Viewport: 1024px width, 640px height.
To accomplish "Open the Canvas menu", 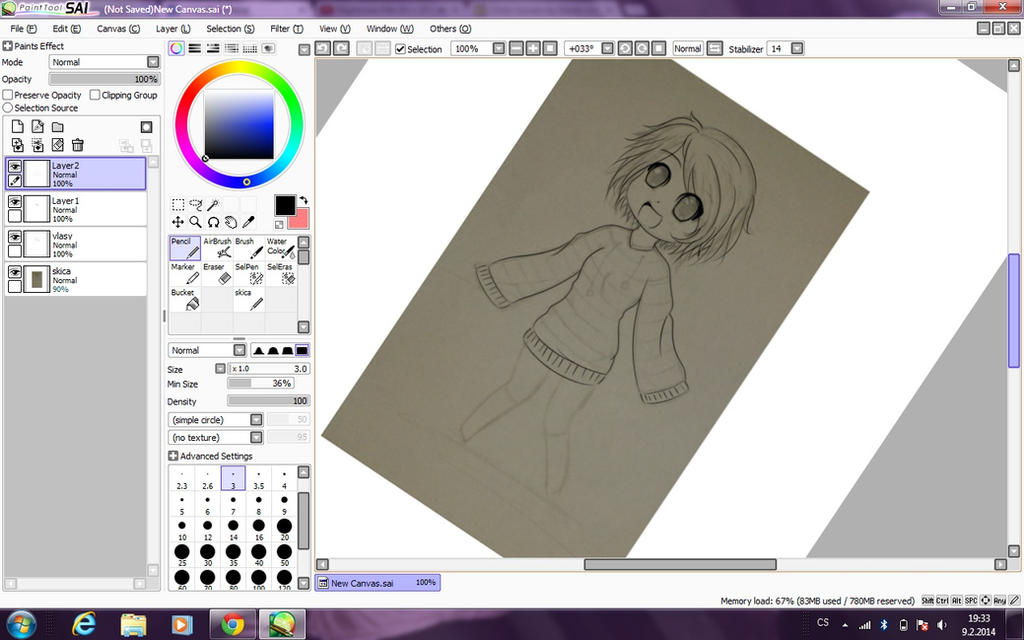I will click(x=118, y=29).
